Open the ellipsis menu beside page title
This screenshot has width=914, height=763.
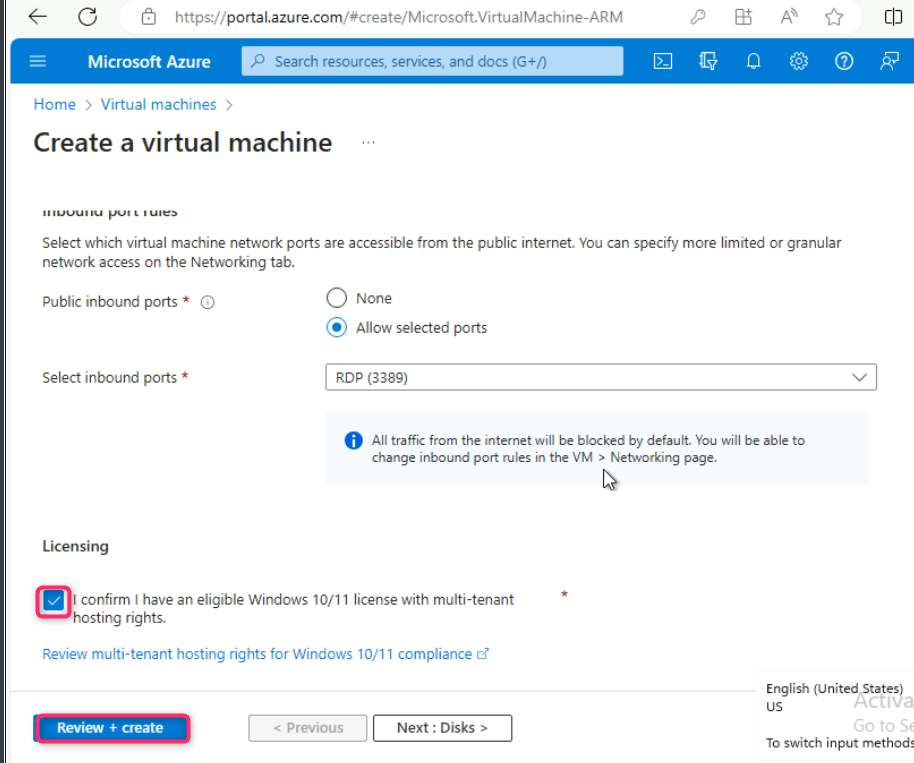pos(368,143)
